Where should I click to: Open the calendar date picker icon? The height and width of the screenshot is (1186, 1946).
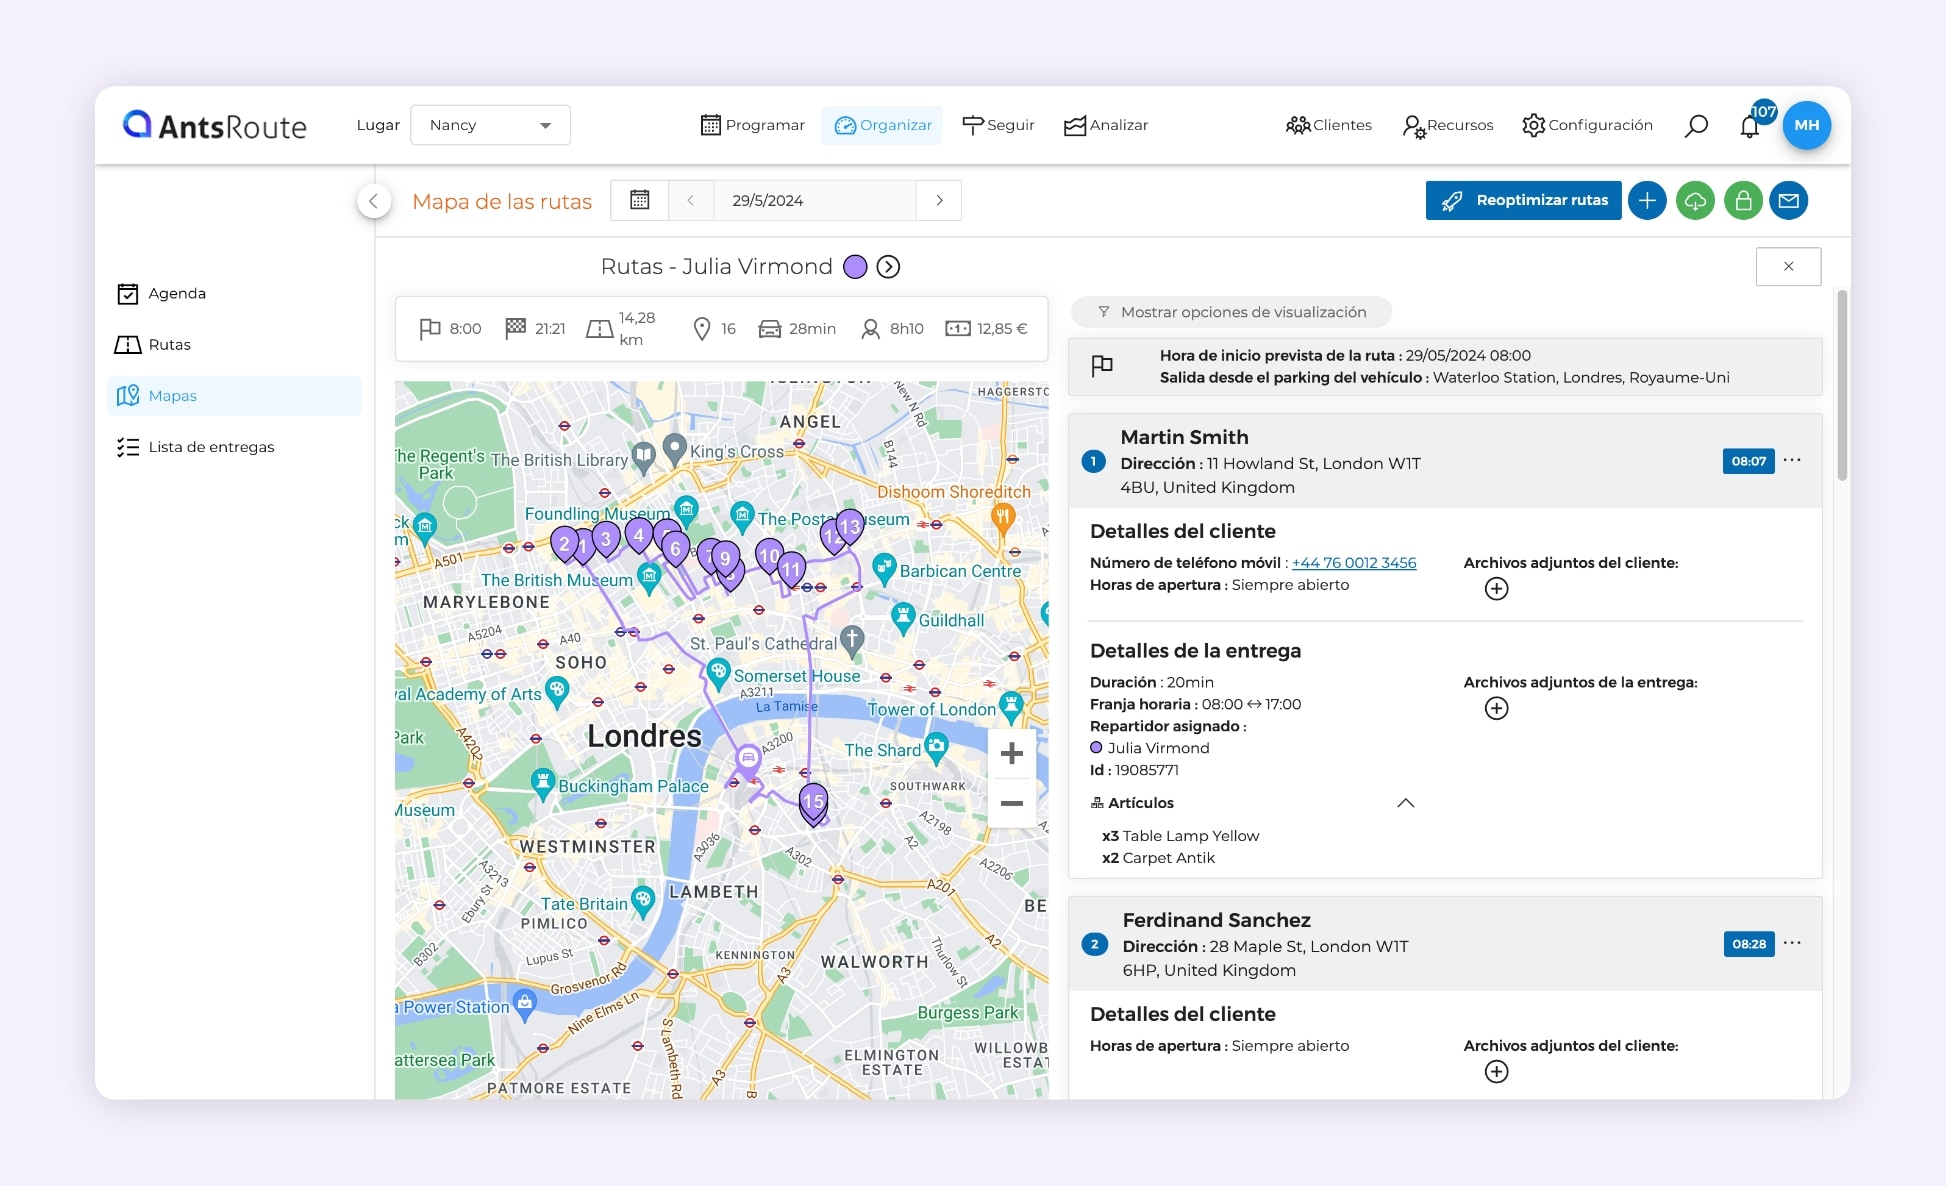639,200
